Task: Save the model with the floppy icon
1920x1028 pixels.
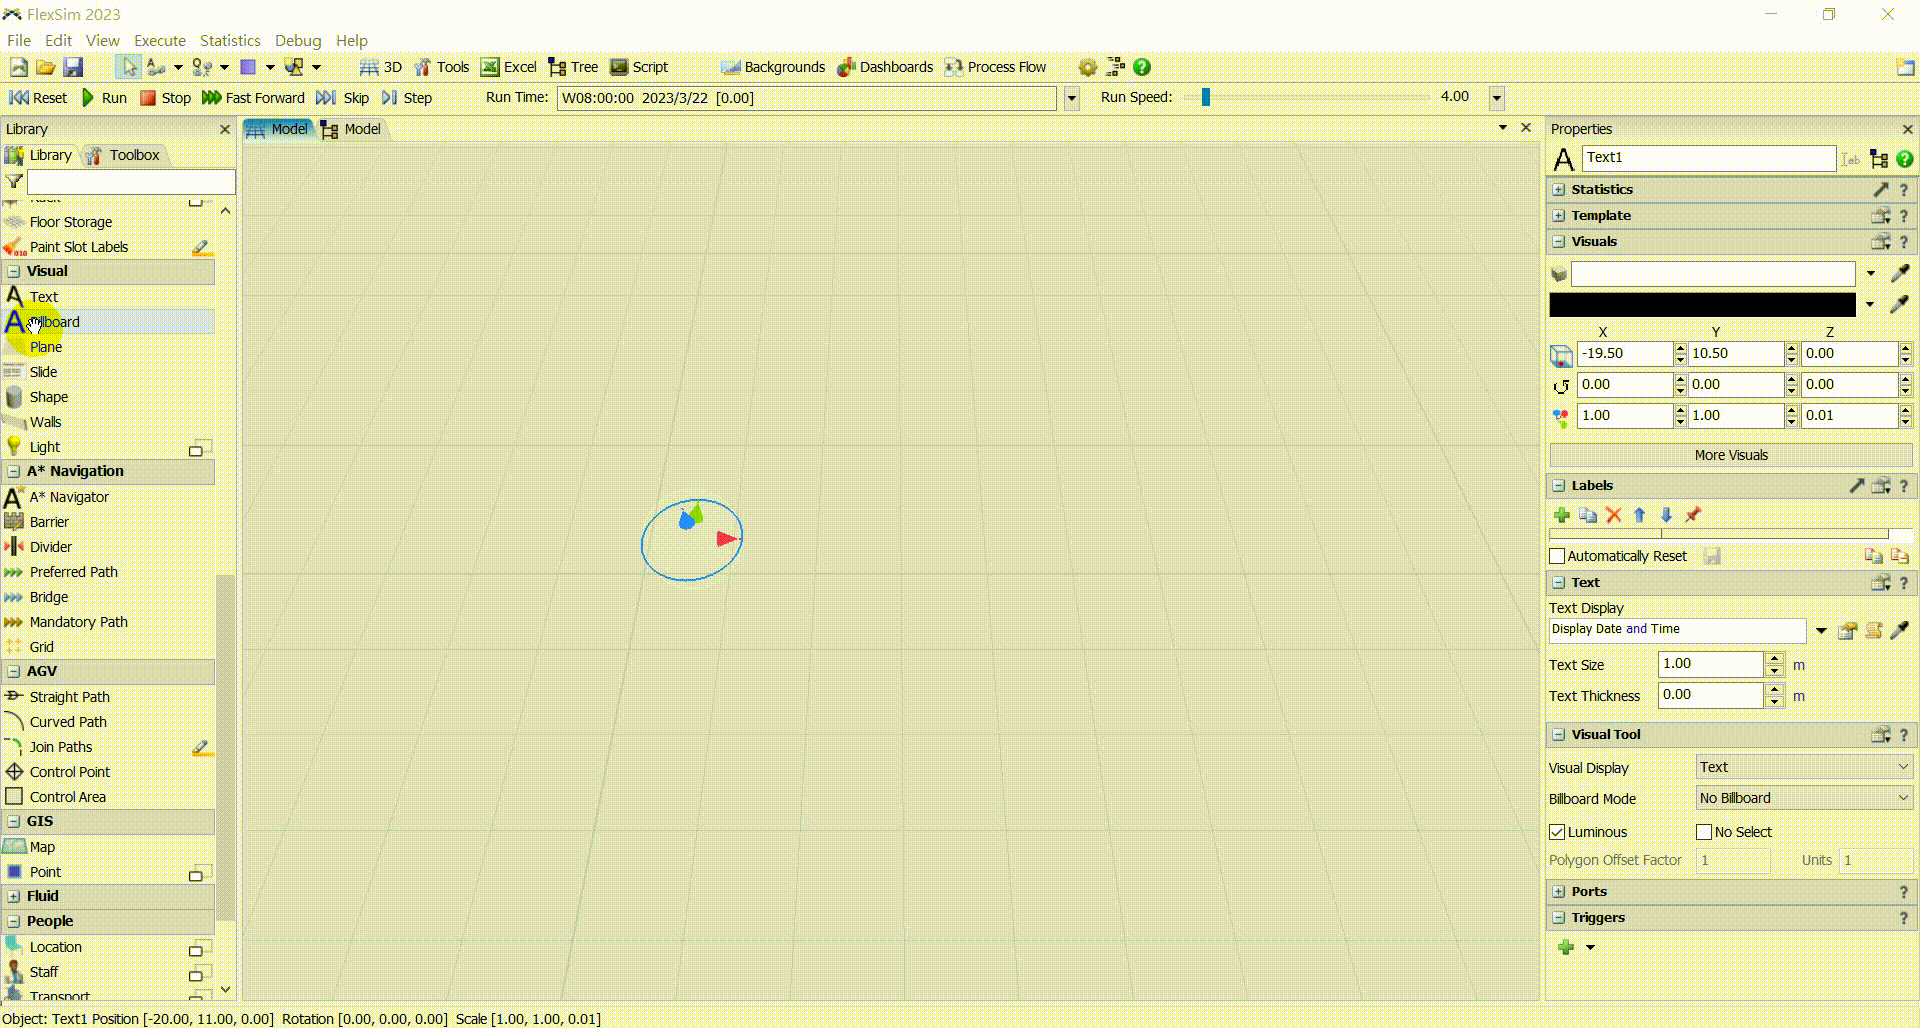Action: point(73,67)
